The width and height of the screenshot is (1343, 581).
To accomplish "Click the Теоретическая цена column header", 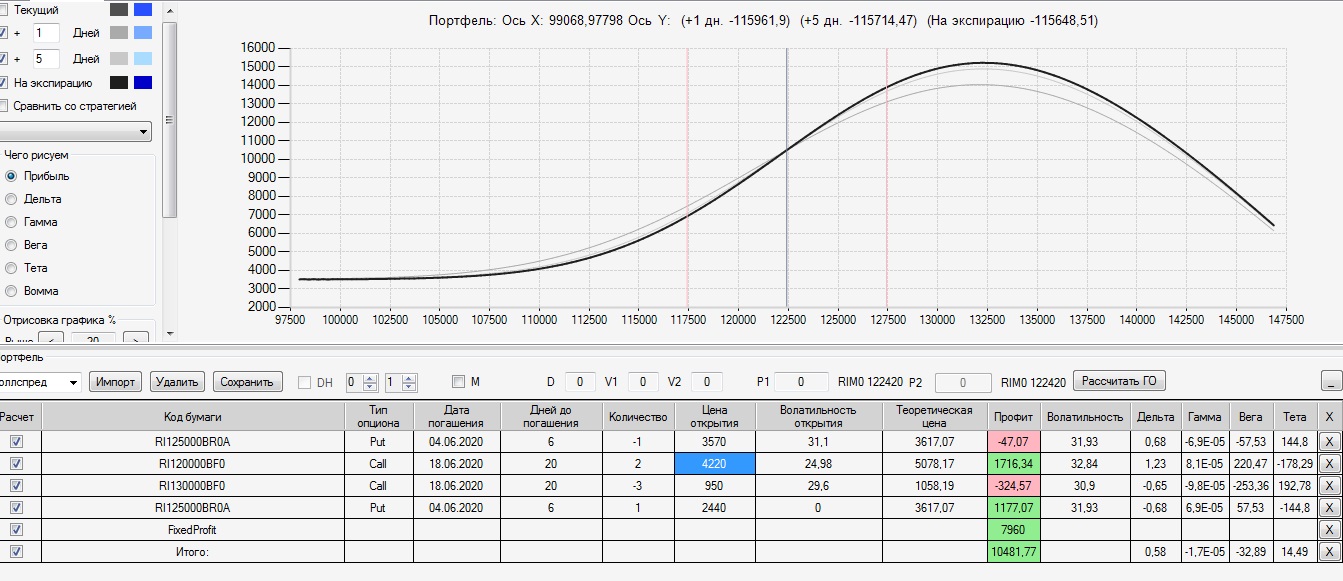I will tap(935, 417).
